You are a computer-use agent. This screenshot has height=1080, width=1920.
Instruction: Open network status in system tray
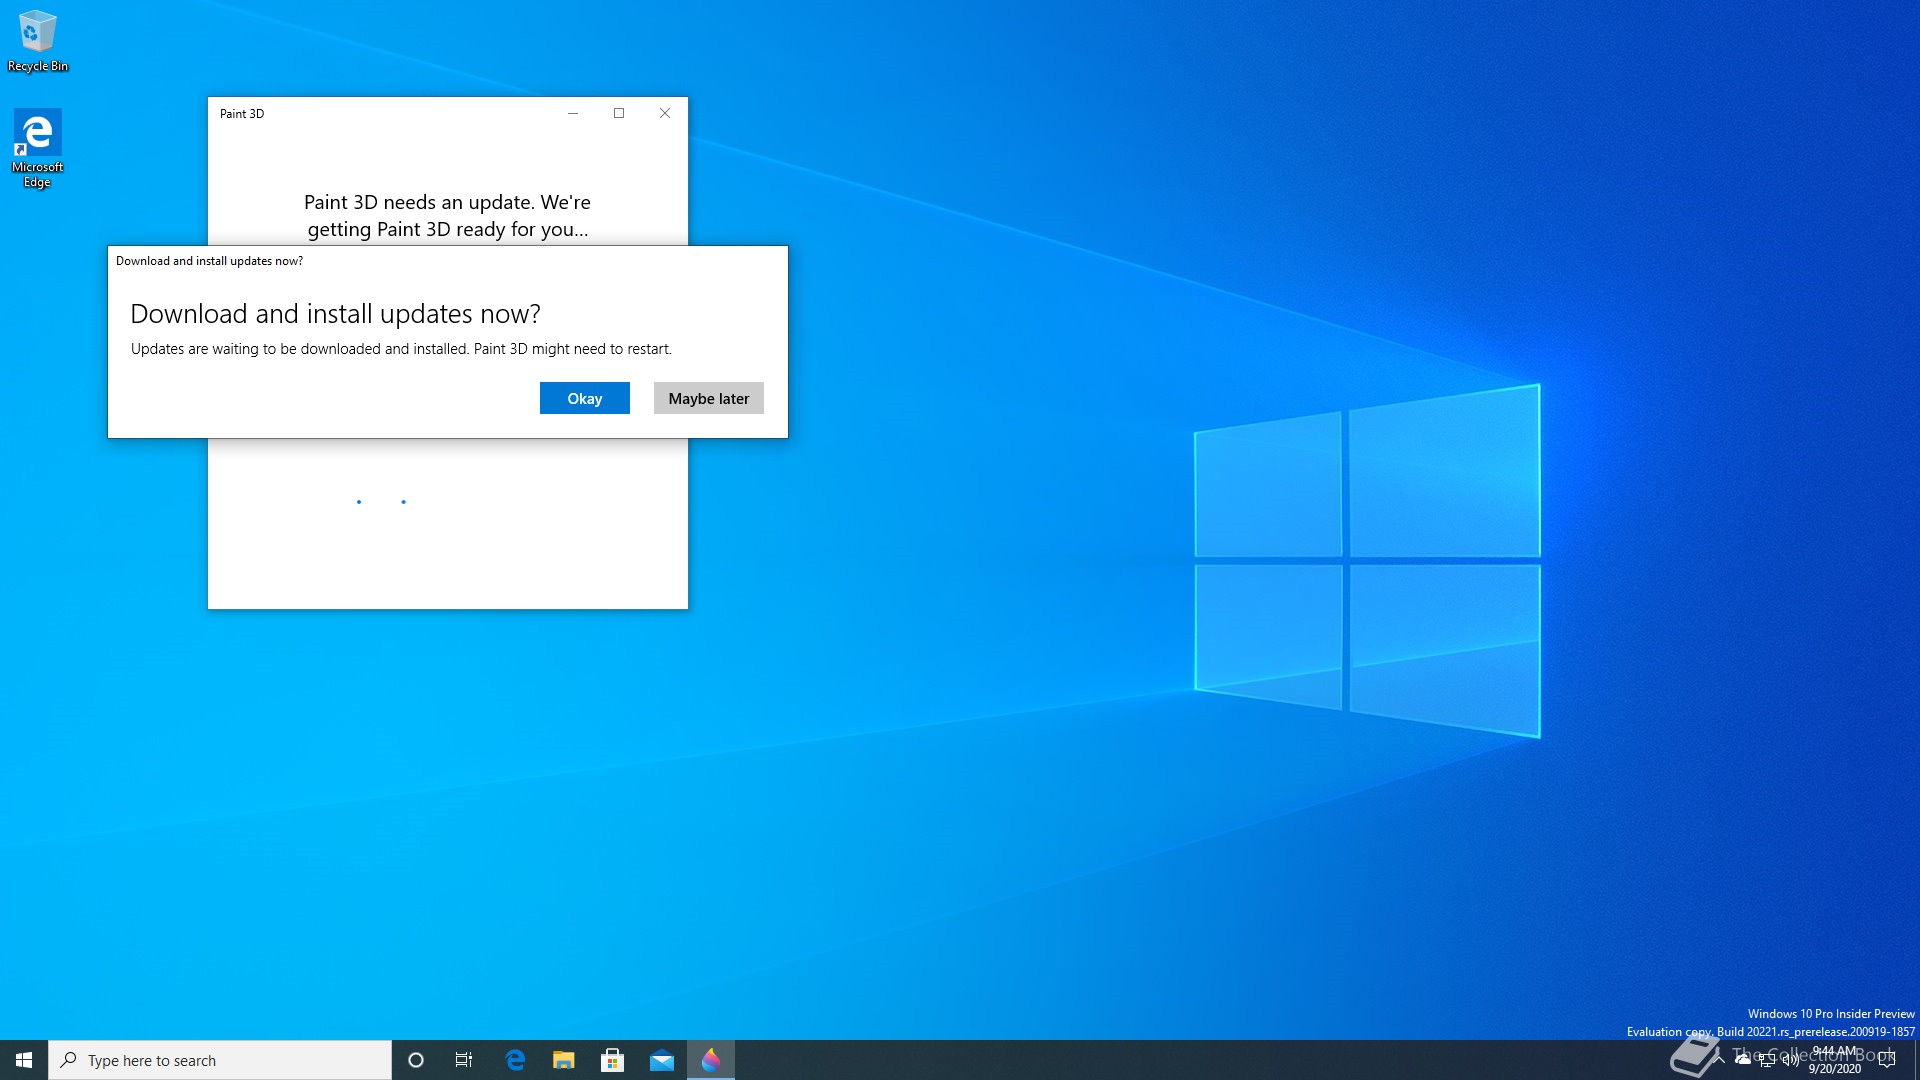pyautogui.click(x=1767, y=1060)
